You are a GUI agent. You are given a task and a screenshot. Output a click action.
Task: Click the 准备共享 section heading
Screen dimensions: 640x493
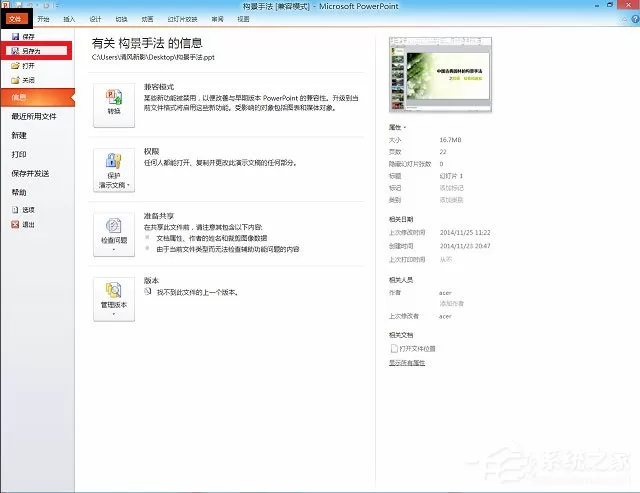[x=159, y=216]
